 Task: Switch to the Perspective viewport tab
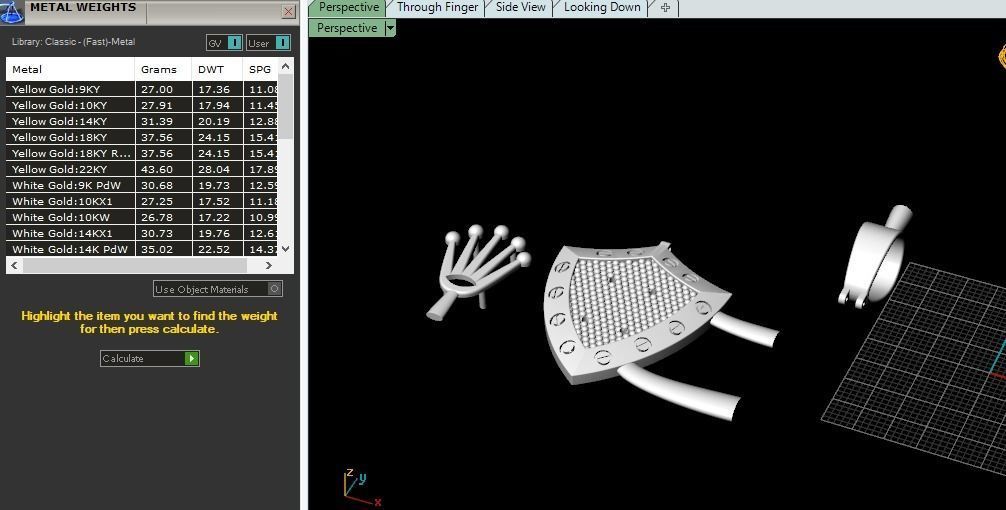348,8
